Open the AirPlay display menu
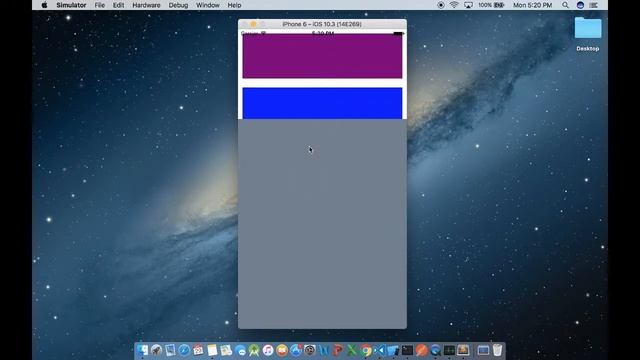 [468, 5]
